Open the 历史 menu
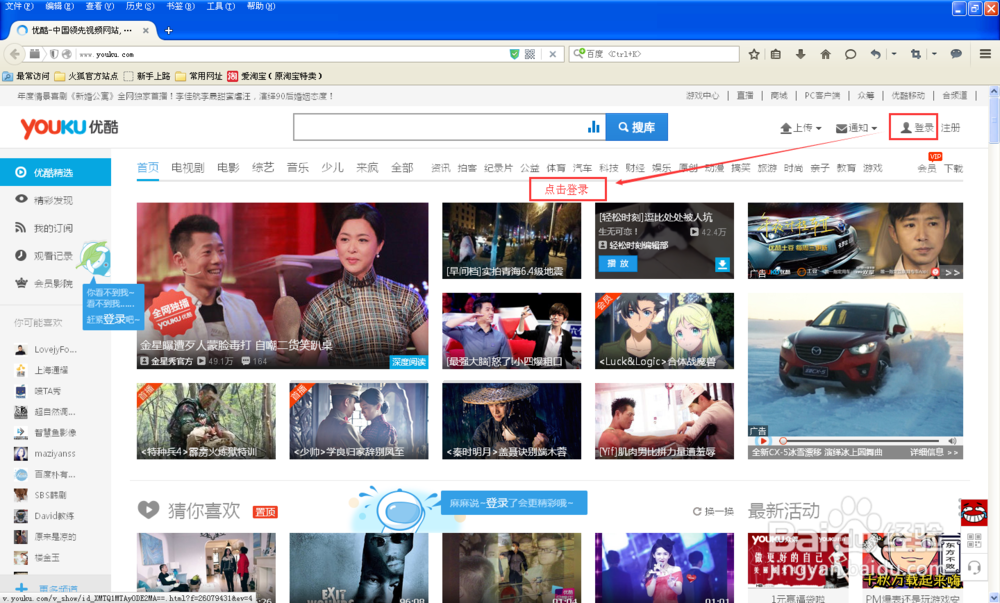Viewport: 1000px width, 603px height. click(140, 6)
